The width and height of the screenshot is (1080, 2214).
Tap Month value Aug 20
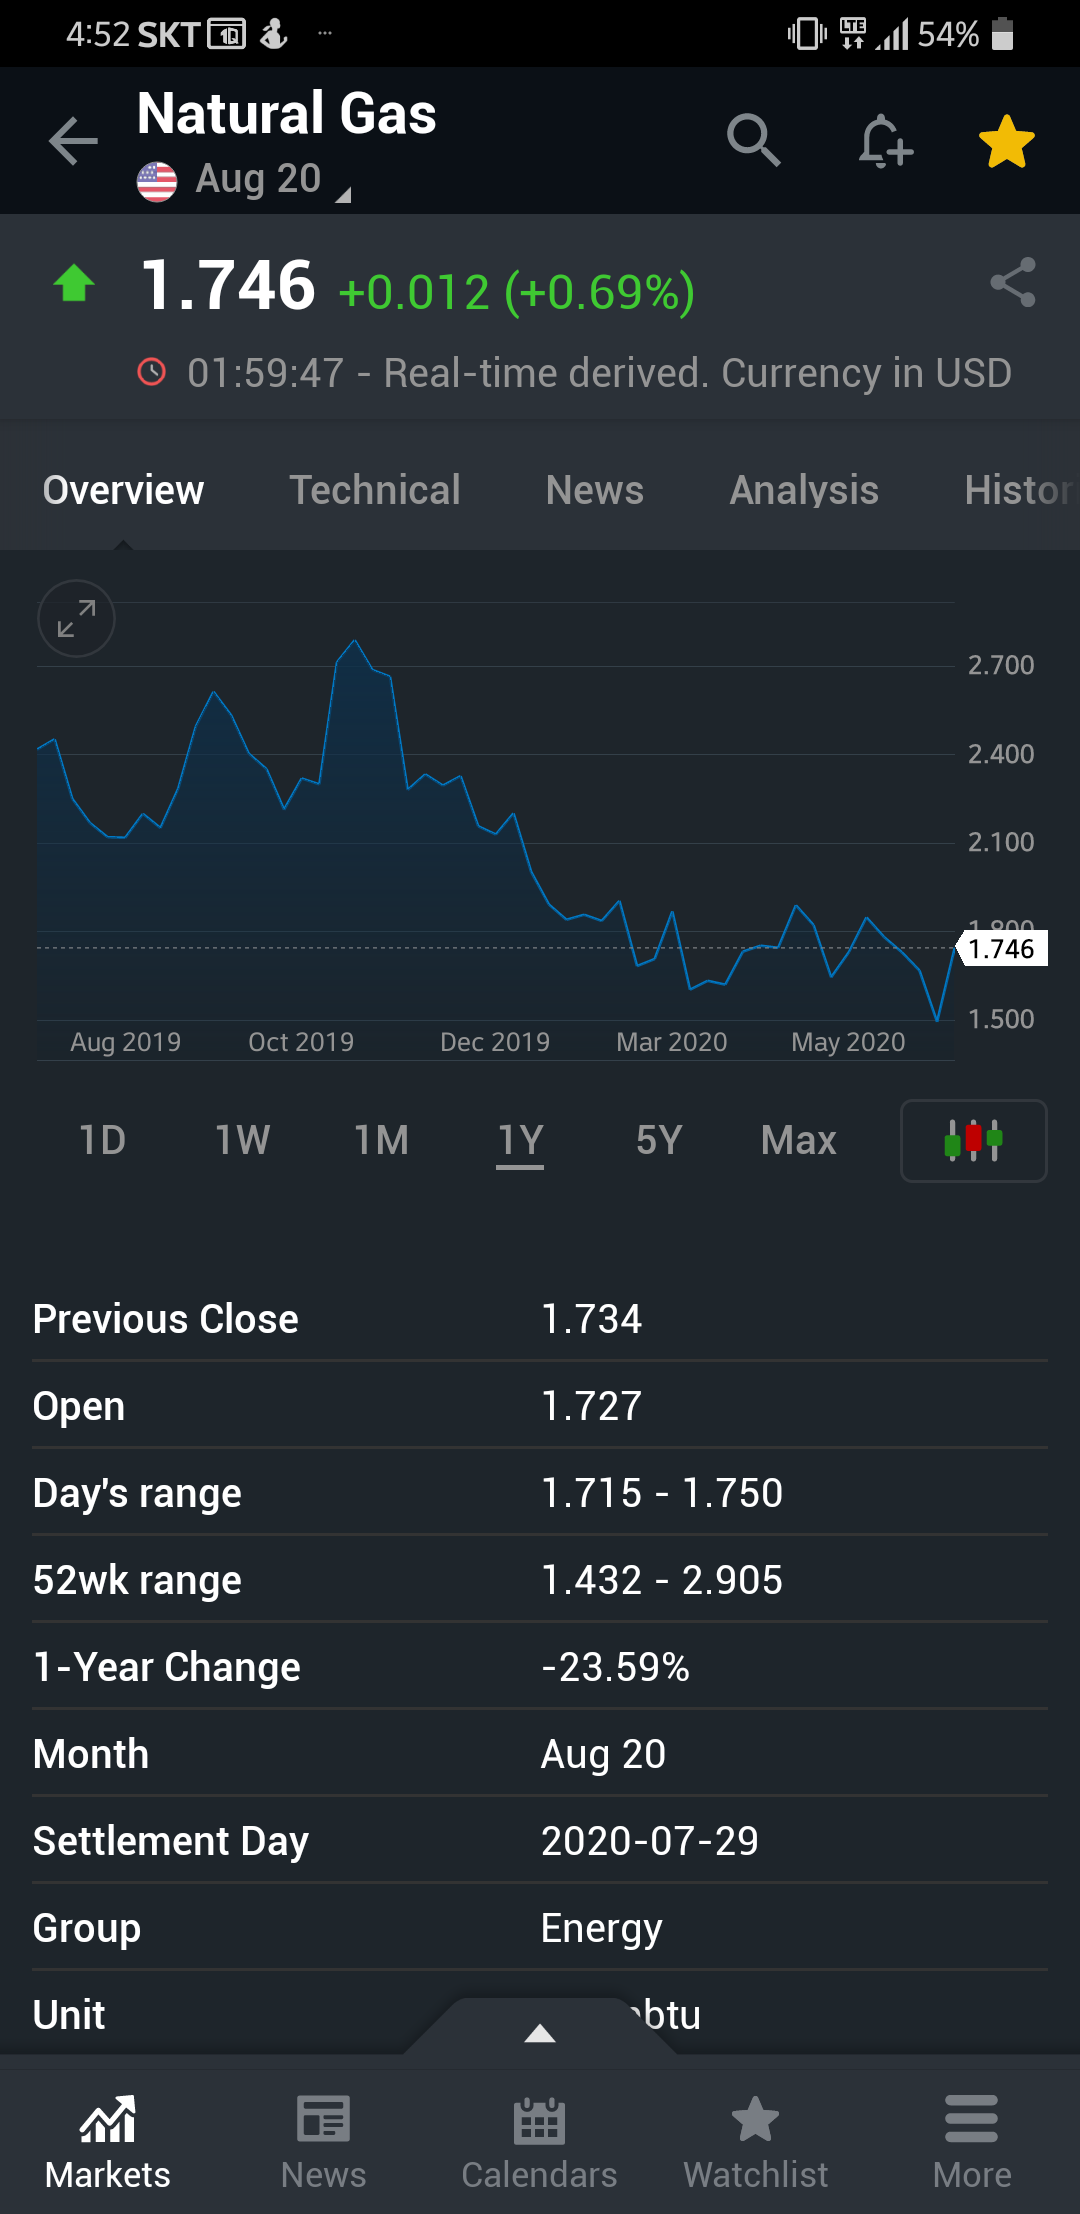[604, 1754]
